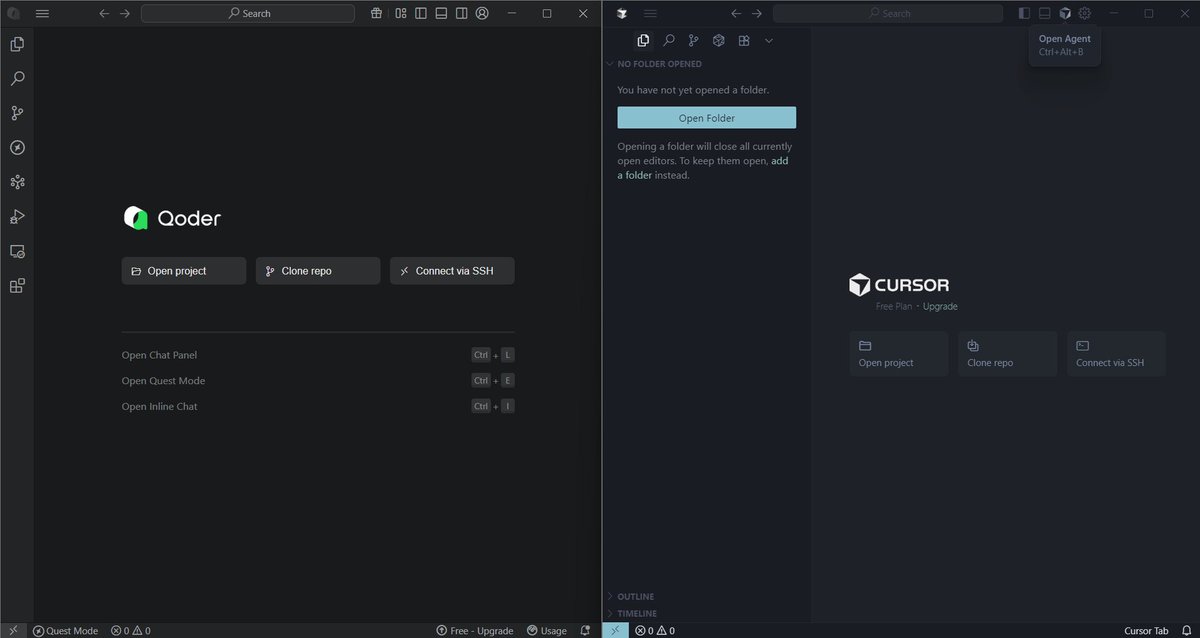Click the Upgrade link under the Cursor logo

940,307
